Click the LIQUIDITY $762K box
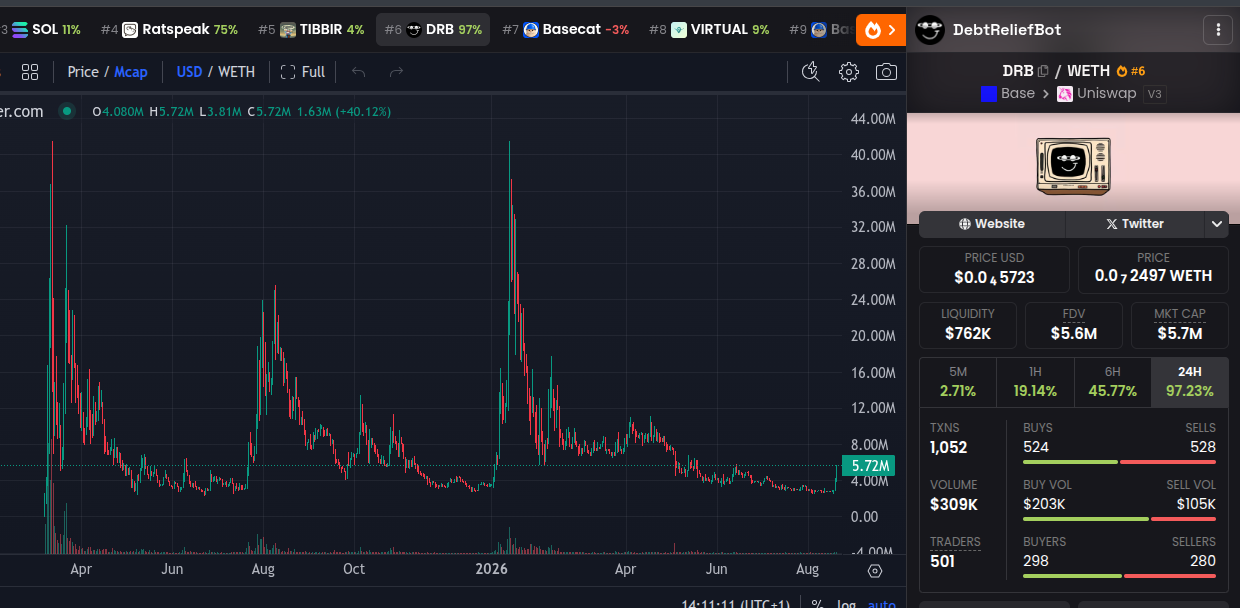 [968, 325]
